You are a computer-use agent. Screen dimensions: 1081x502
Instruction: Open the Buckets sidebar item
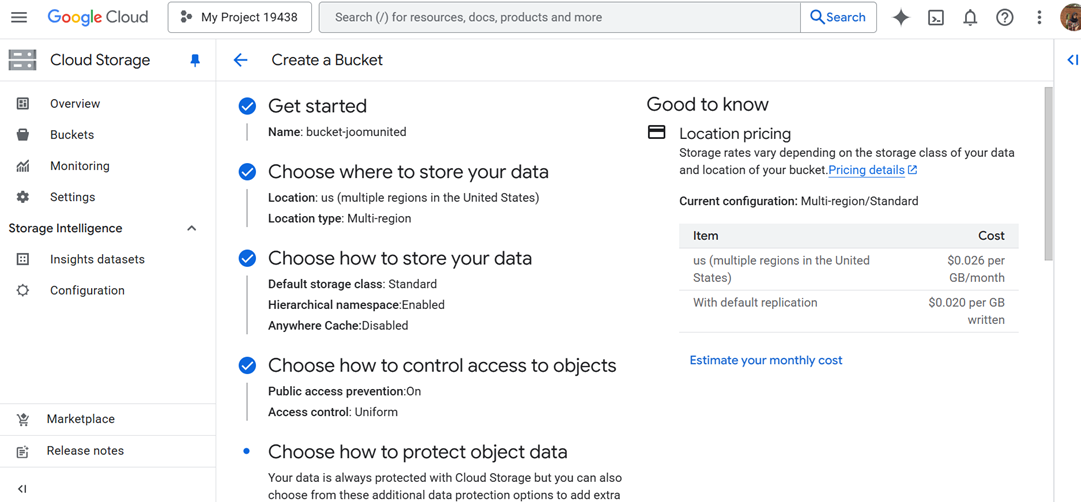72,135
